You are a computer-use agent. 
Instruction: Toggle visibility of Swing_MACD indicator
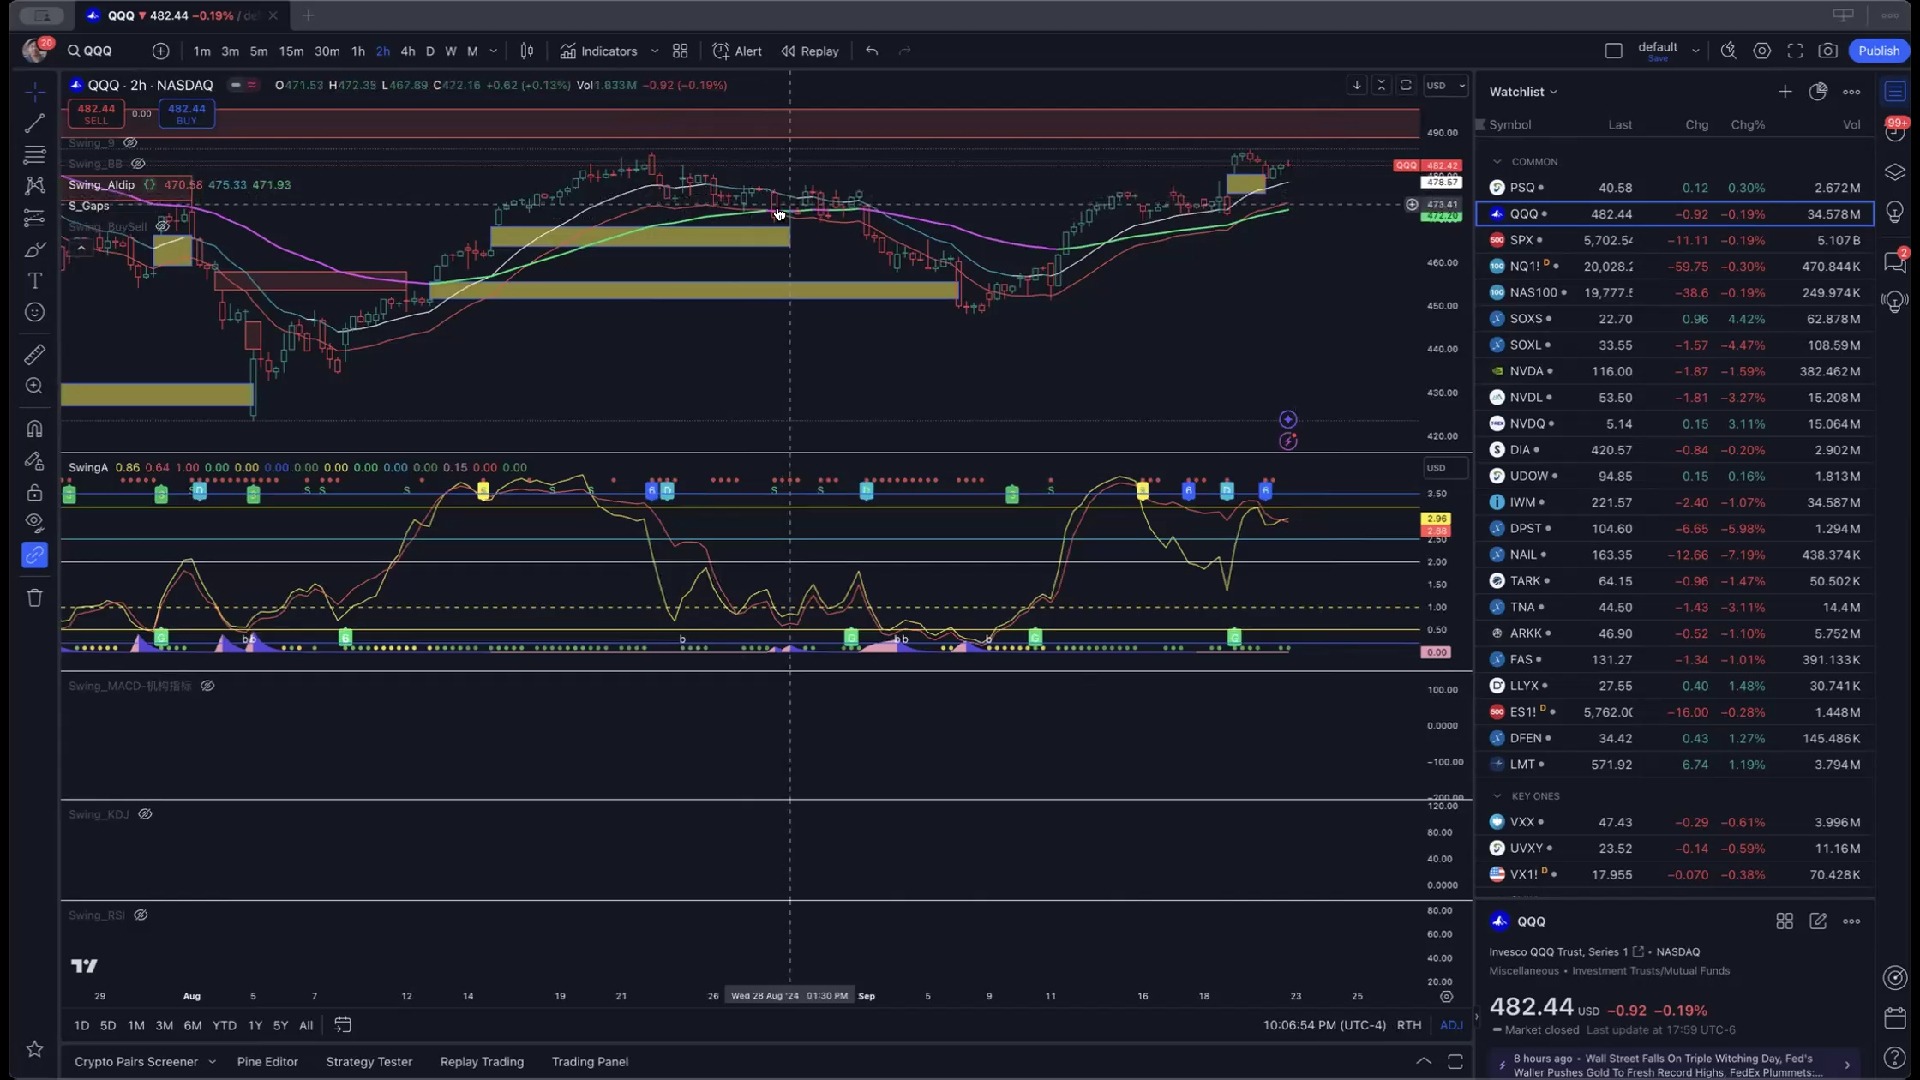pos(207,686)
